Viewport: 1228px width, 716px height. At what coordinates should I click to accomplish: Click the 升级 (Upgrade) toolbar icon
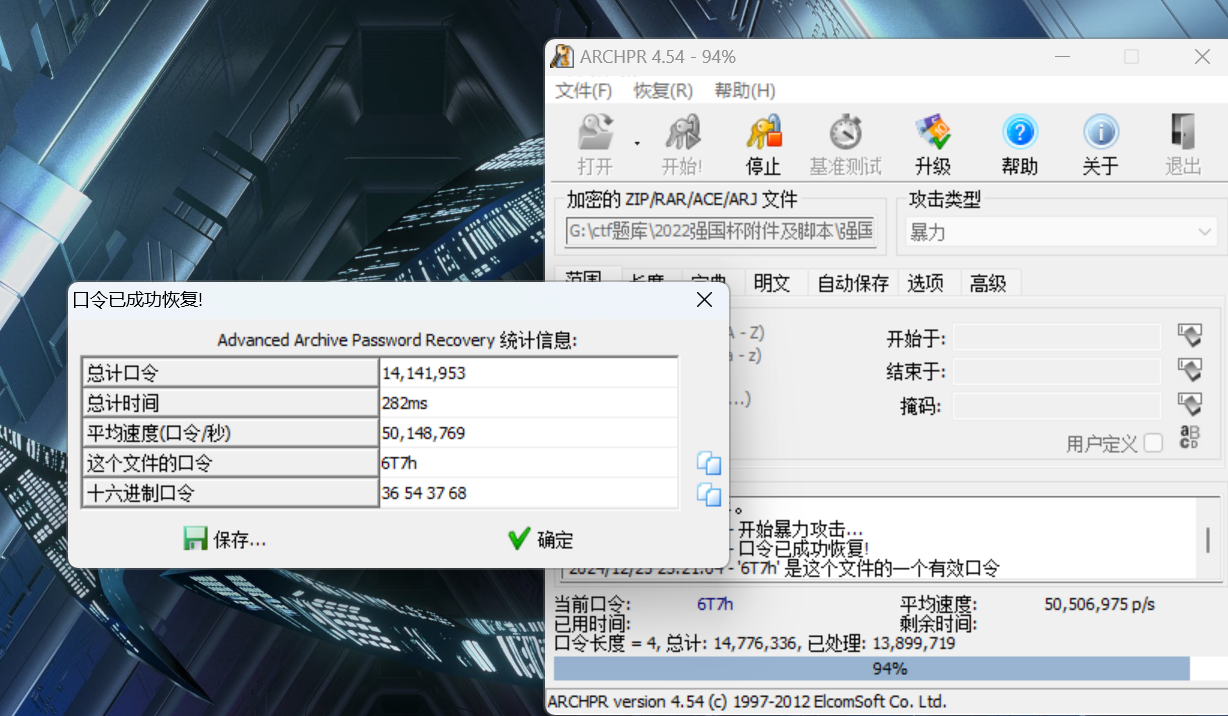[x=933, y=132]
